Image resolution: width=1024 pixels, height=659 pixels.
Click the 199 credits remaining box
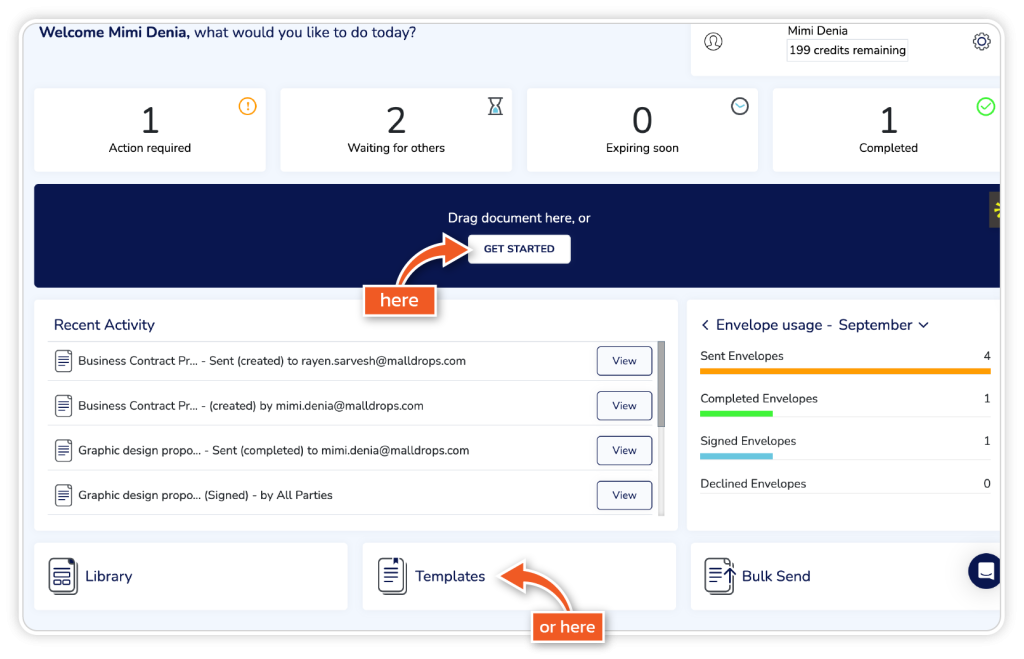(x=847, y=50)
